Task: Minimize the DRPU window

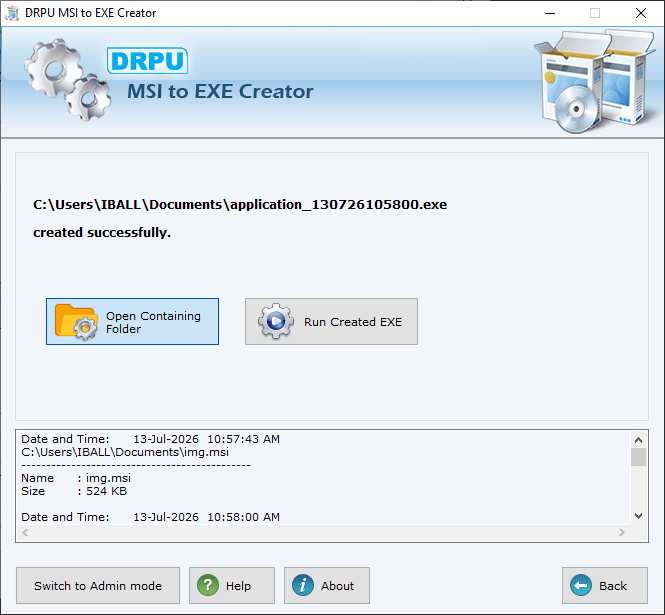Action: [x=550, y=13]
